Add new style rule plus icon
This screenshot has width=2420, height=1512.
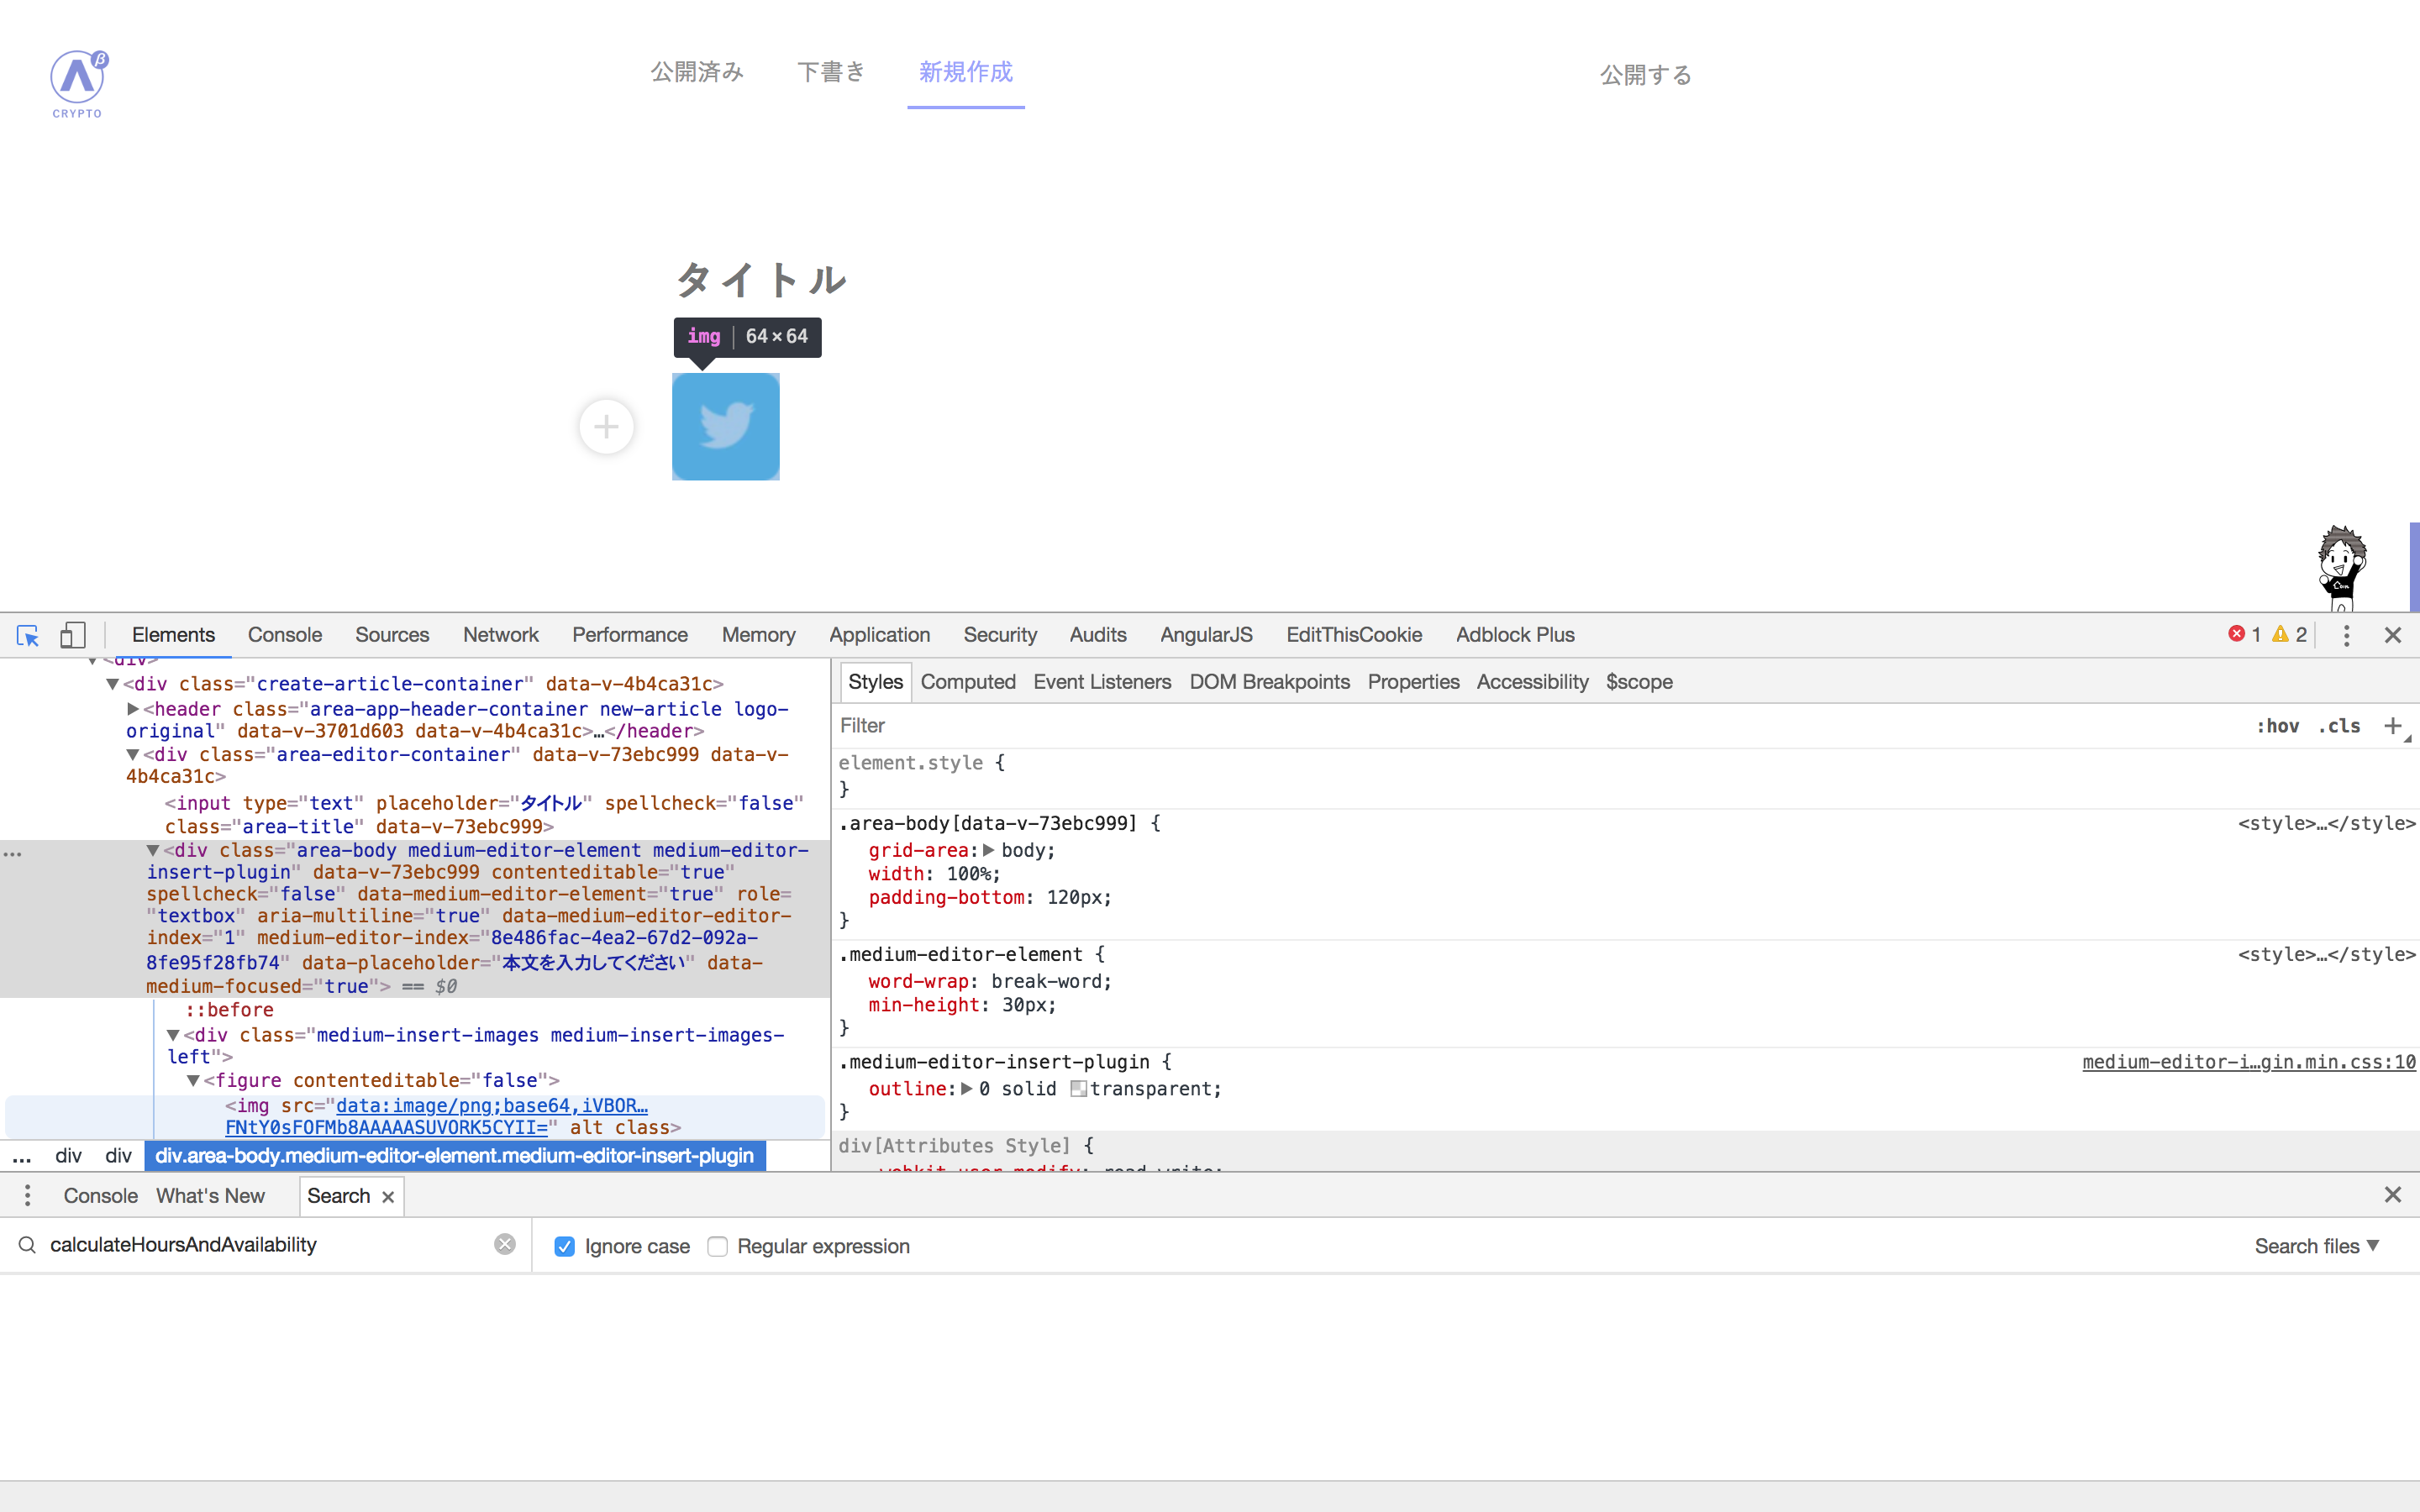(x=2392, y=726)
